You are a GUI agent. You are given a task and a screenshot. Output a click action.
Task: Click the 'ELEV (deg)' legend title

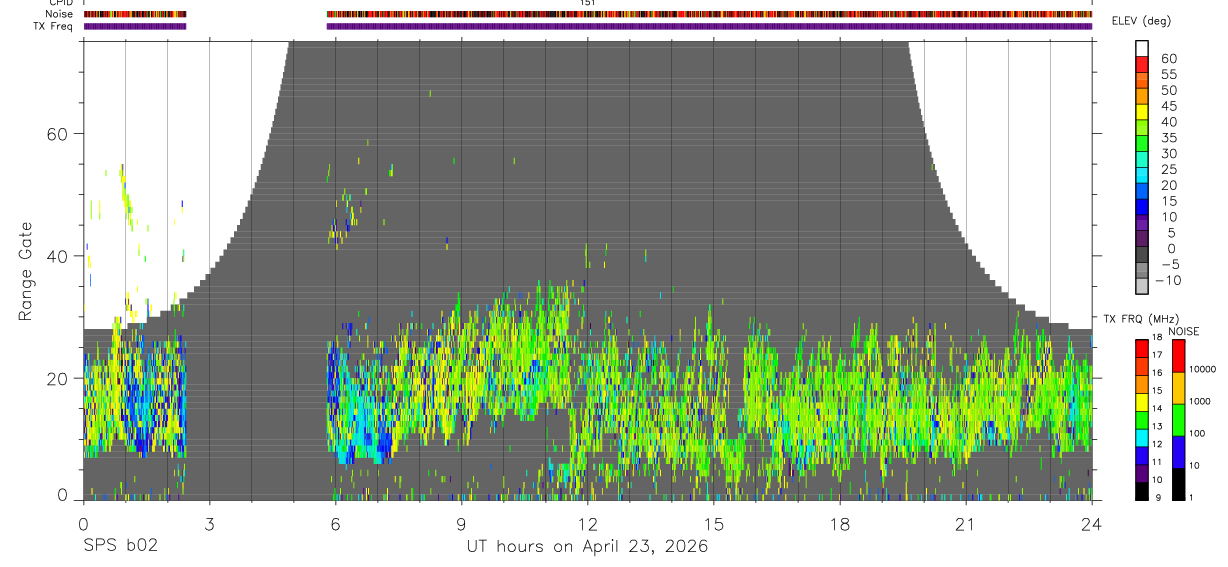coord(1142,21)
